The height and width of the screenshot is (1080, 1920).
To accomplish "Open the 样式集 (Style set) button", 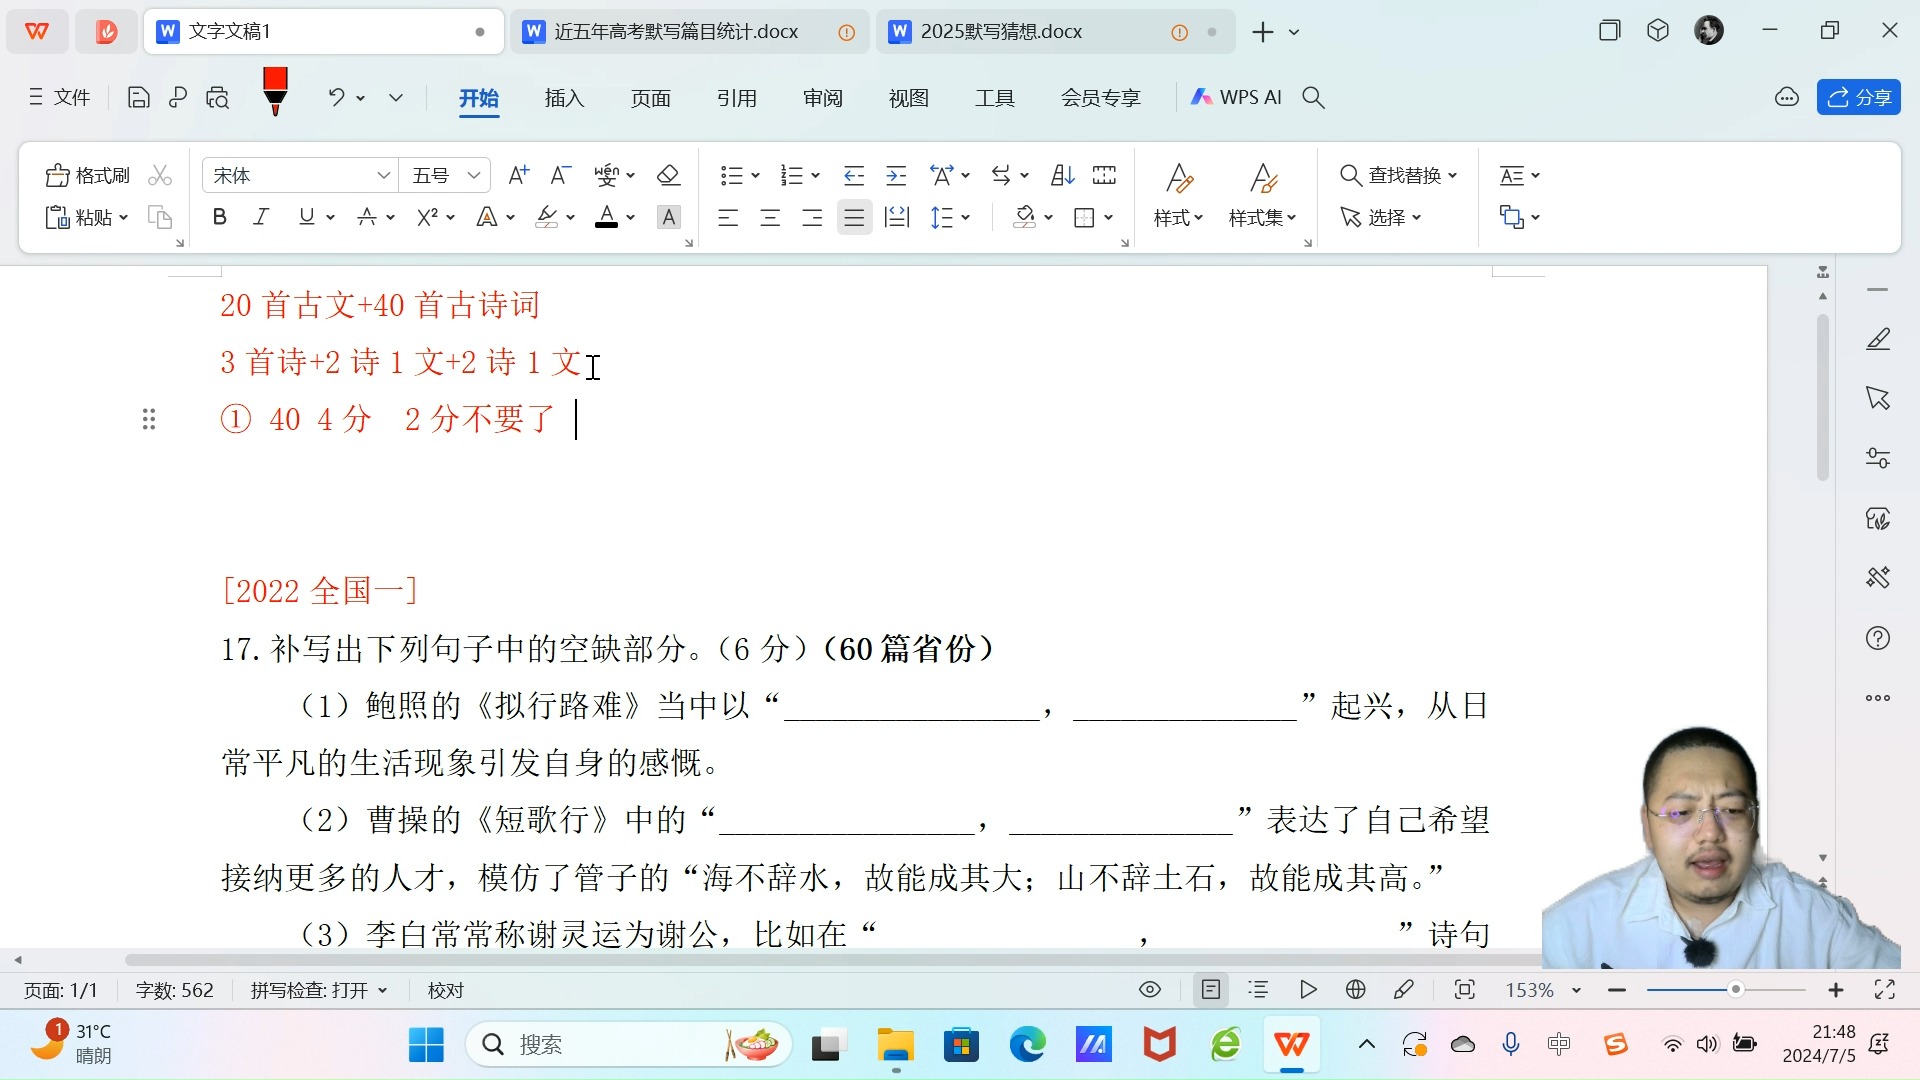I will pos(1263,195).
